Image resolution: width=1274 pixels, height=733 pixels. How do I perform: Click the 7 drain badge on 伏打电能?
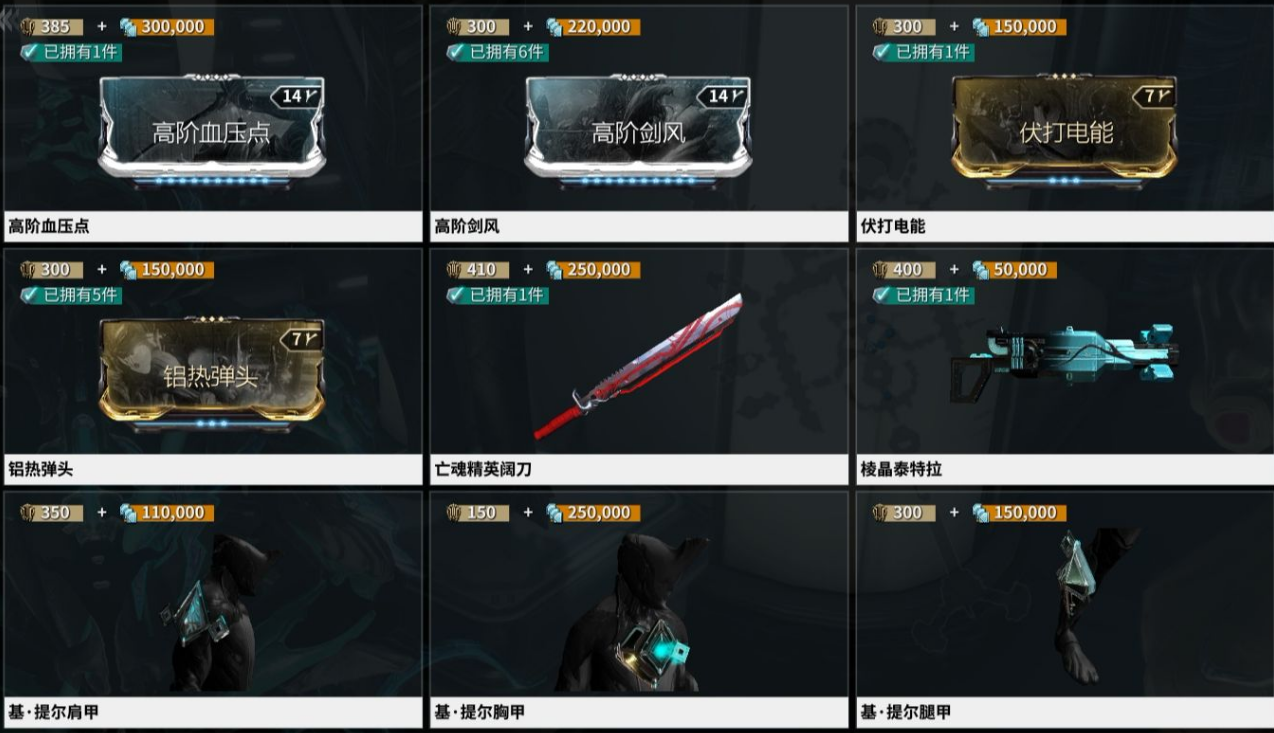(1155, 96)
